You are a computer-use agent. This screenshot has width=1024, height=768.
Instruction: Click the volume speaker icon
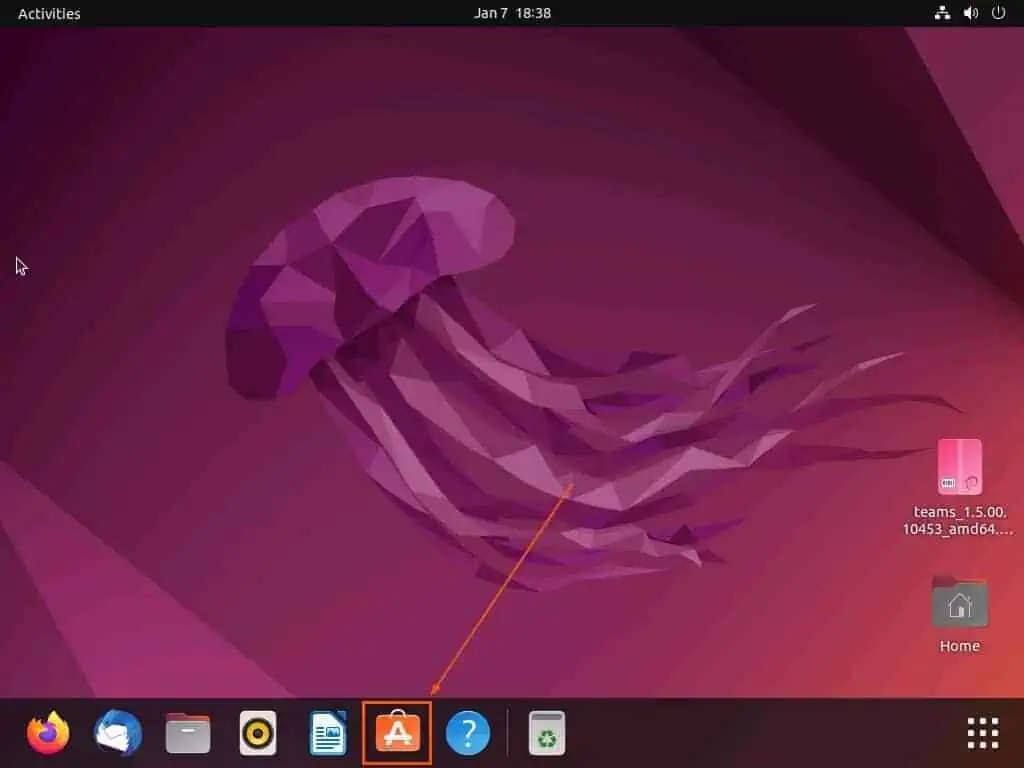[x=970, y=13]
